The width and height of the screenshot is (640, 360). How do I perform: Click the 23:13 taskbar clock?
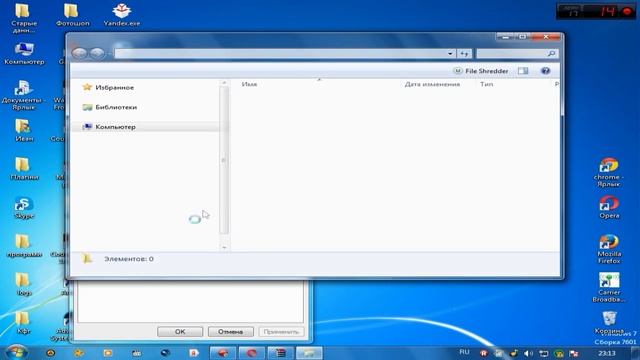click(607, 353)
